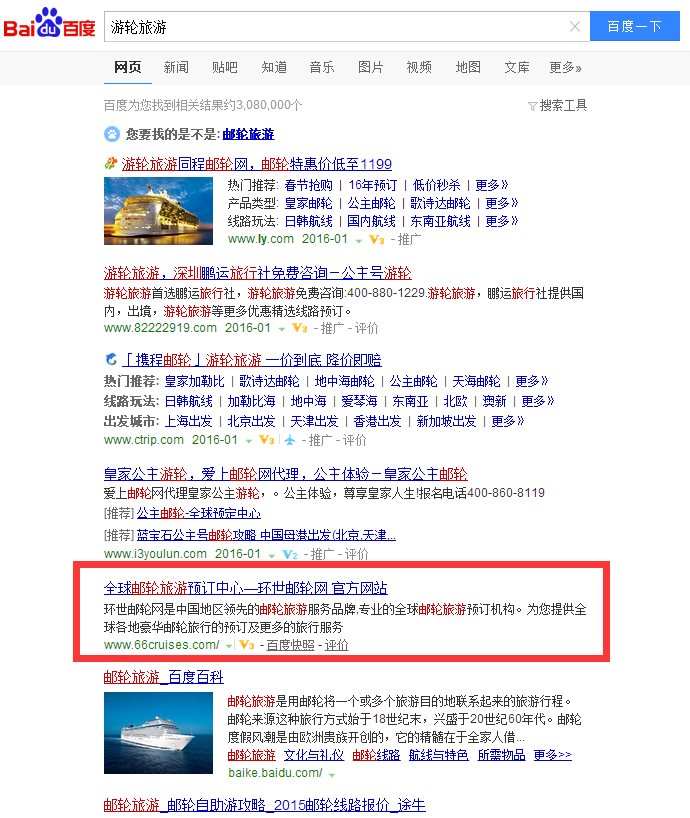Open the 皇家公主游轮 爱上邮轮网 result title
Viewport: 690px width, 818px height.
point(285,474)
